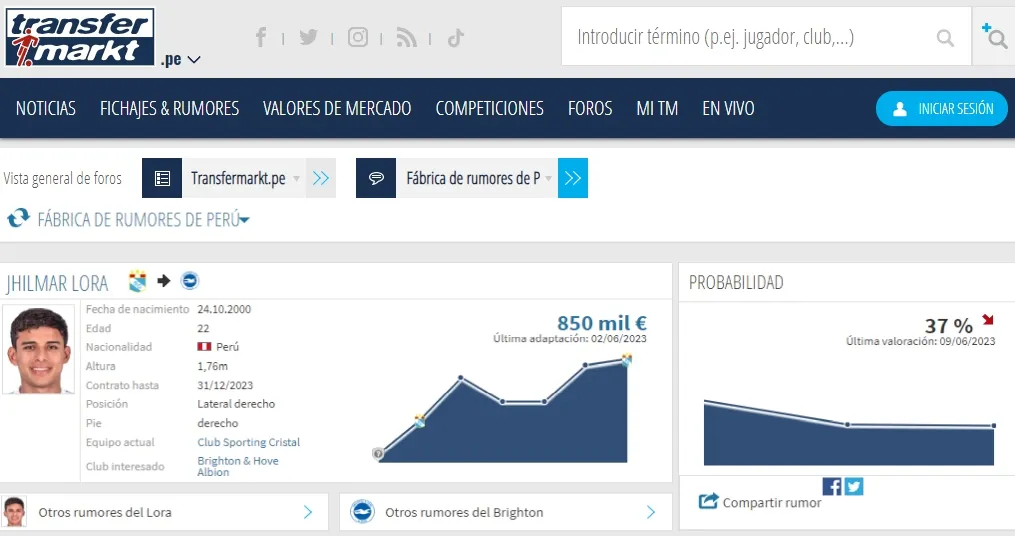Open the Club Sporting Cristal link
This screenshot has height=536, width=1015.
tap(248, 442)
